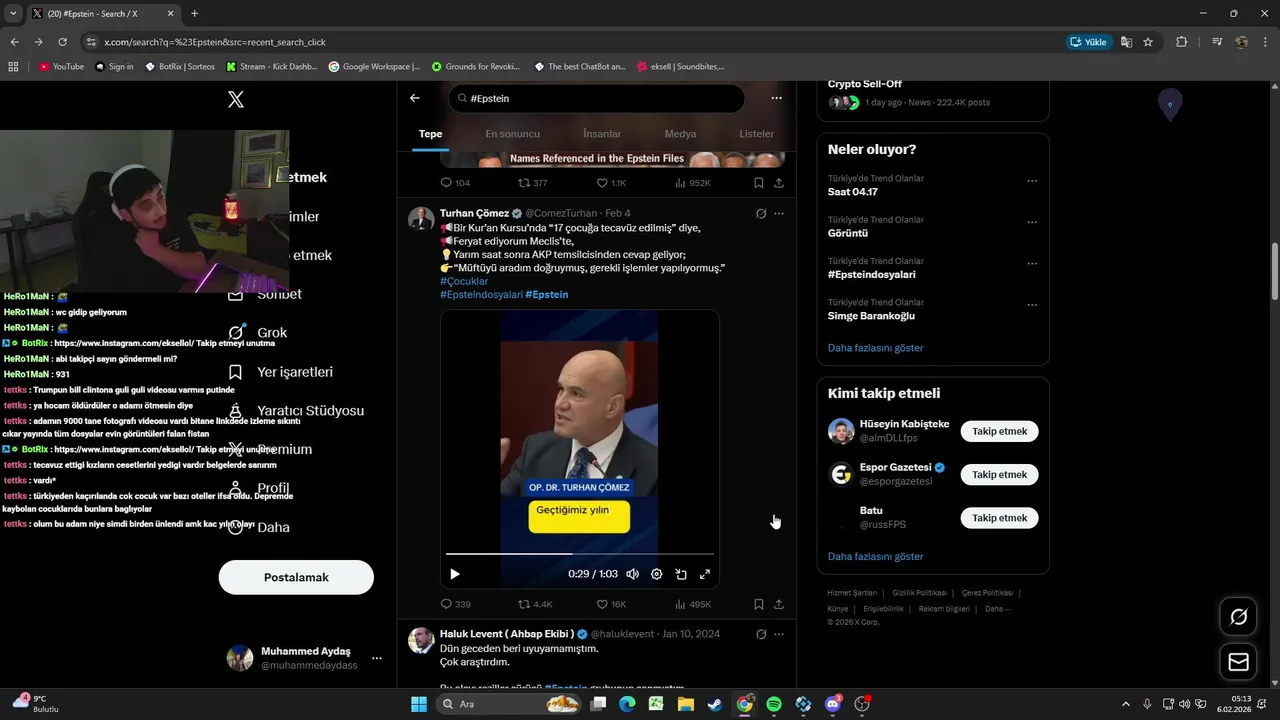
Task: Switch to the En sonuncu tab
Action: pos(512,134)
